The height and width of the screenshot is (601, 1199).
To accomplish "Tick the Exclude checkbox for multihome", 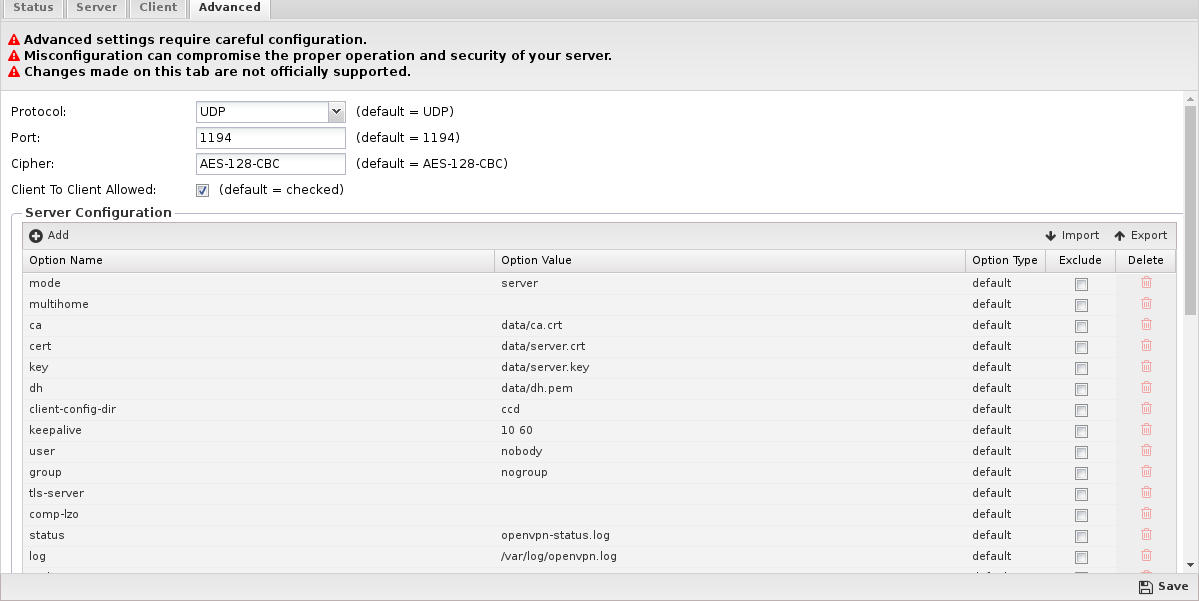I will pyautogui.click(x=1081, y=305).
